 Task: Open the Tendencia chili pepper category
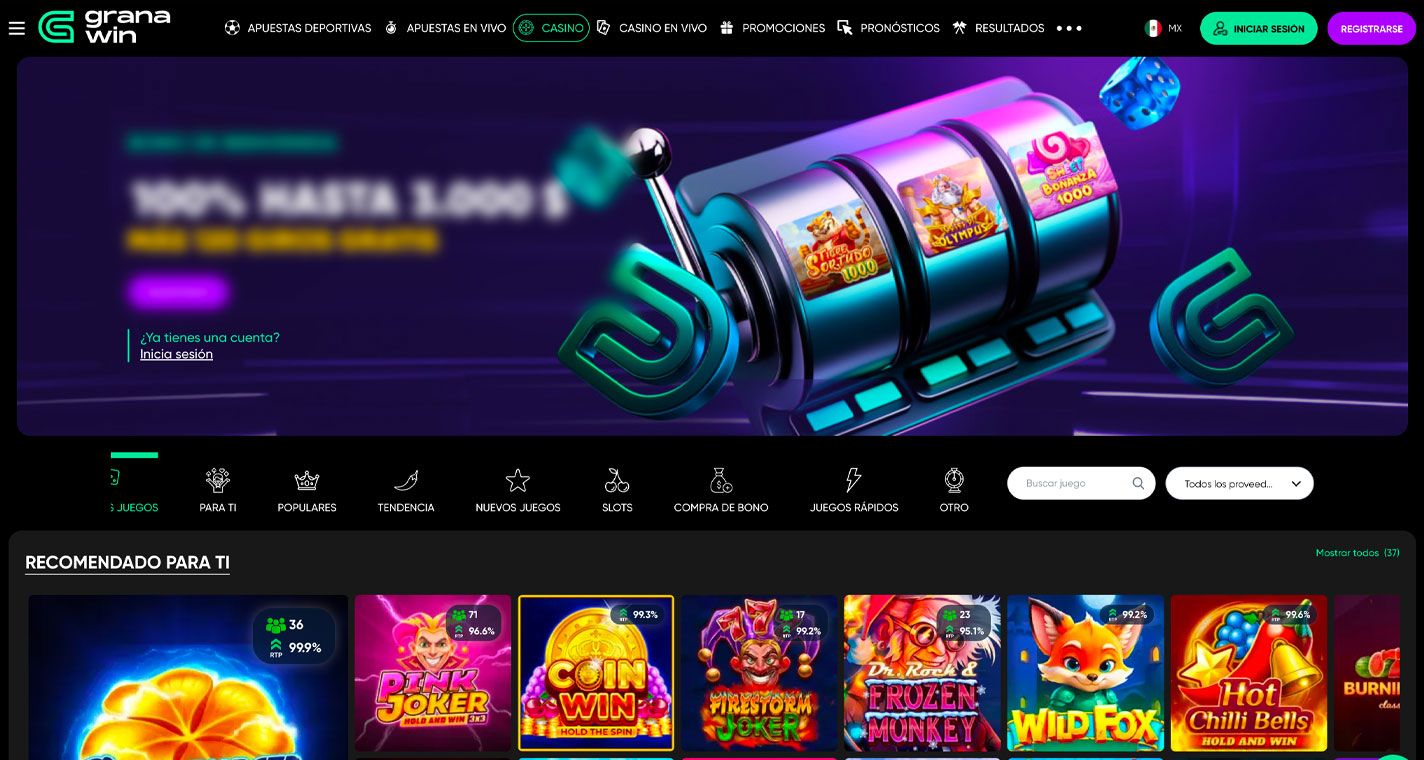(x=406, y=481)
